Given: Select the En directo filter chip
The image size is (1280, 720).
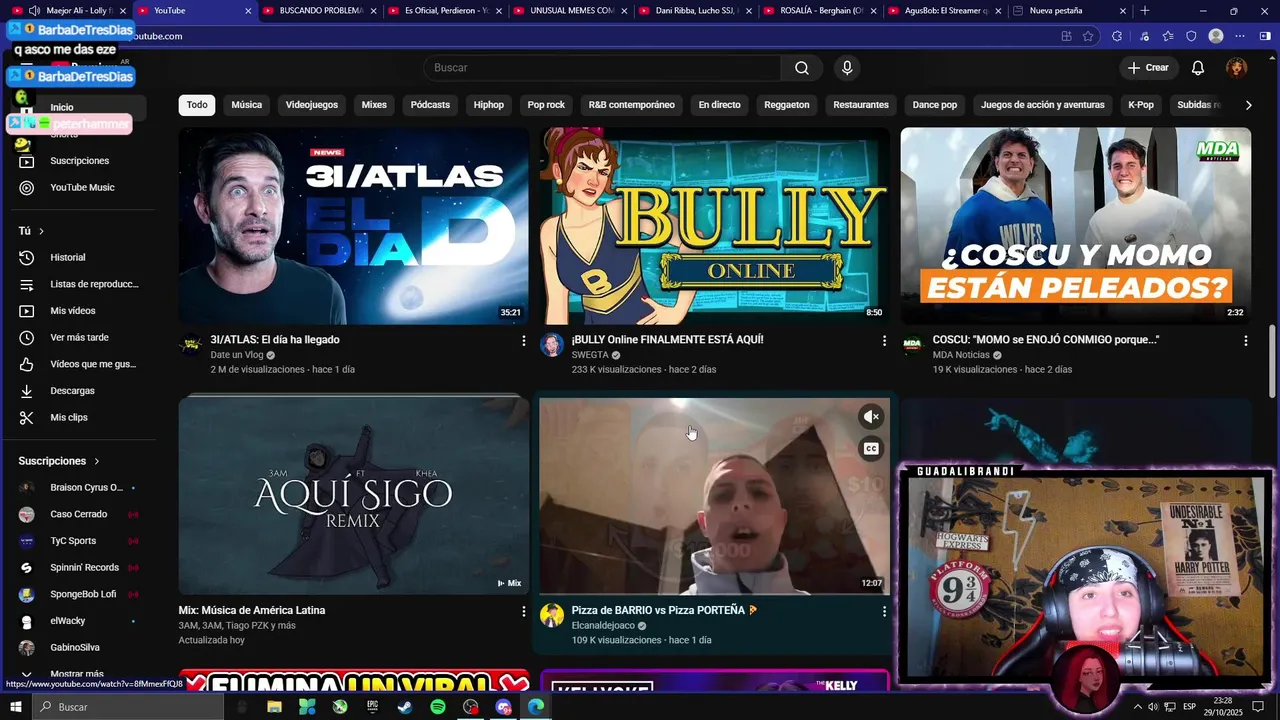Looking at the screenshot, I should [x=720, y=105].
